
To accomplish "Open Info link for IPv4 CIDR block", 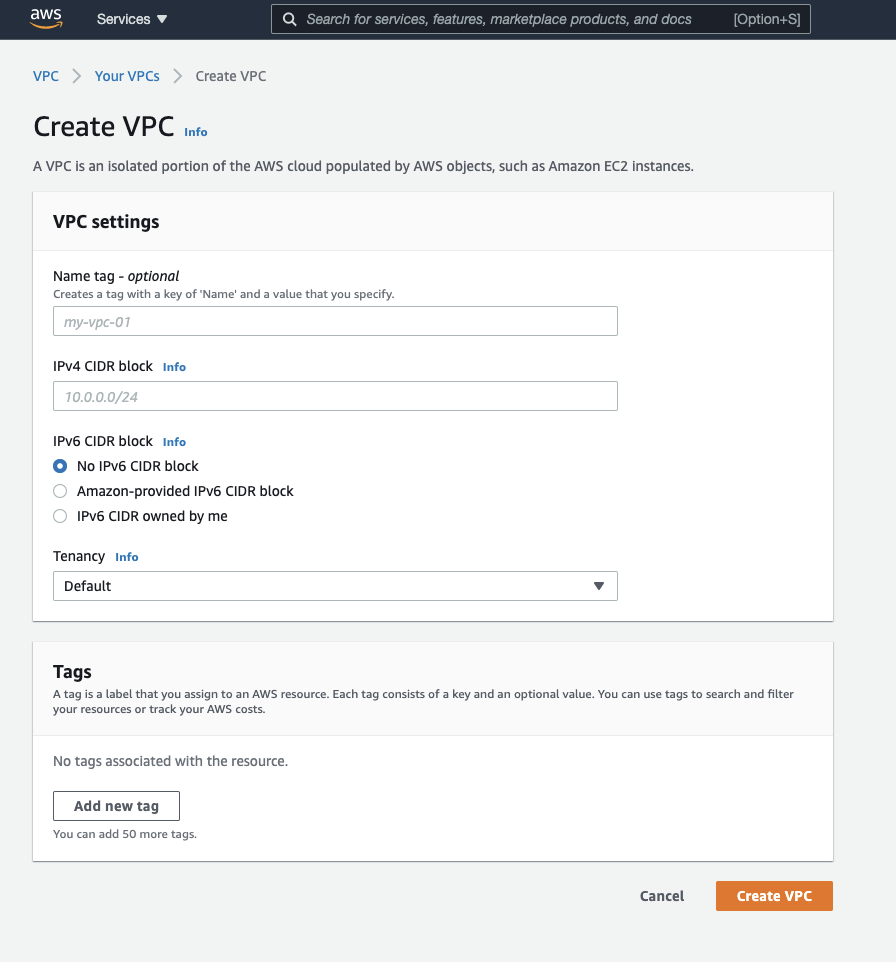I will click(174, 367).
